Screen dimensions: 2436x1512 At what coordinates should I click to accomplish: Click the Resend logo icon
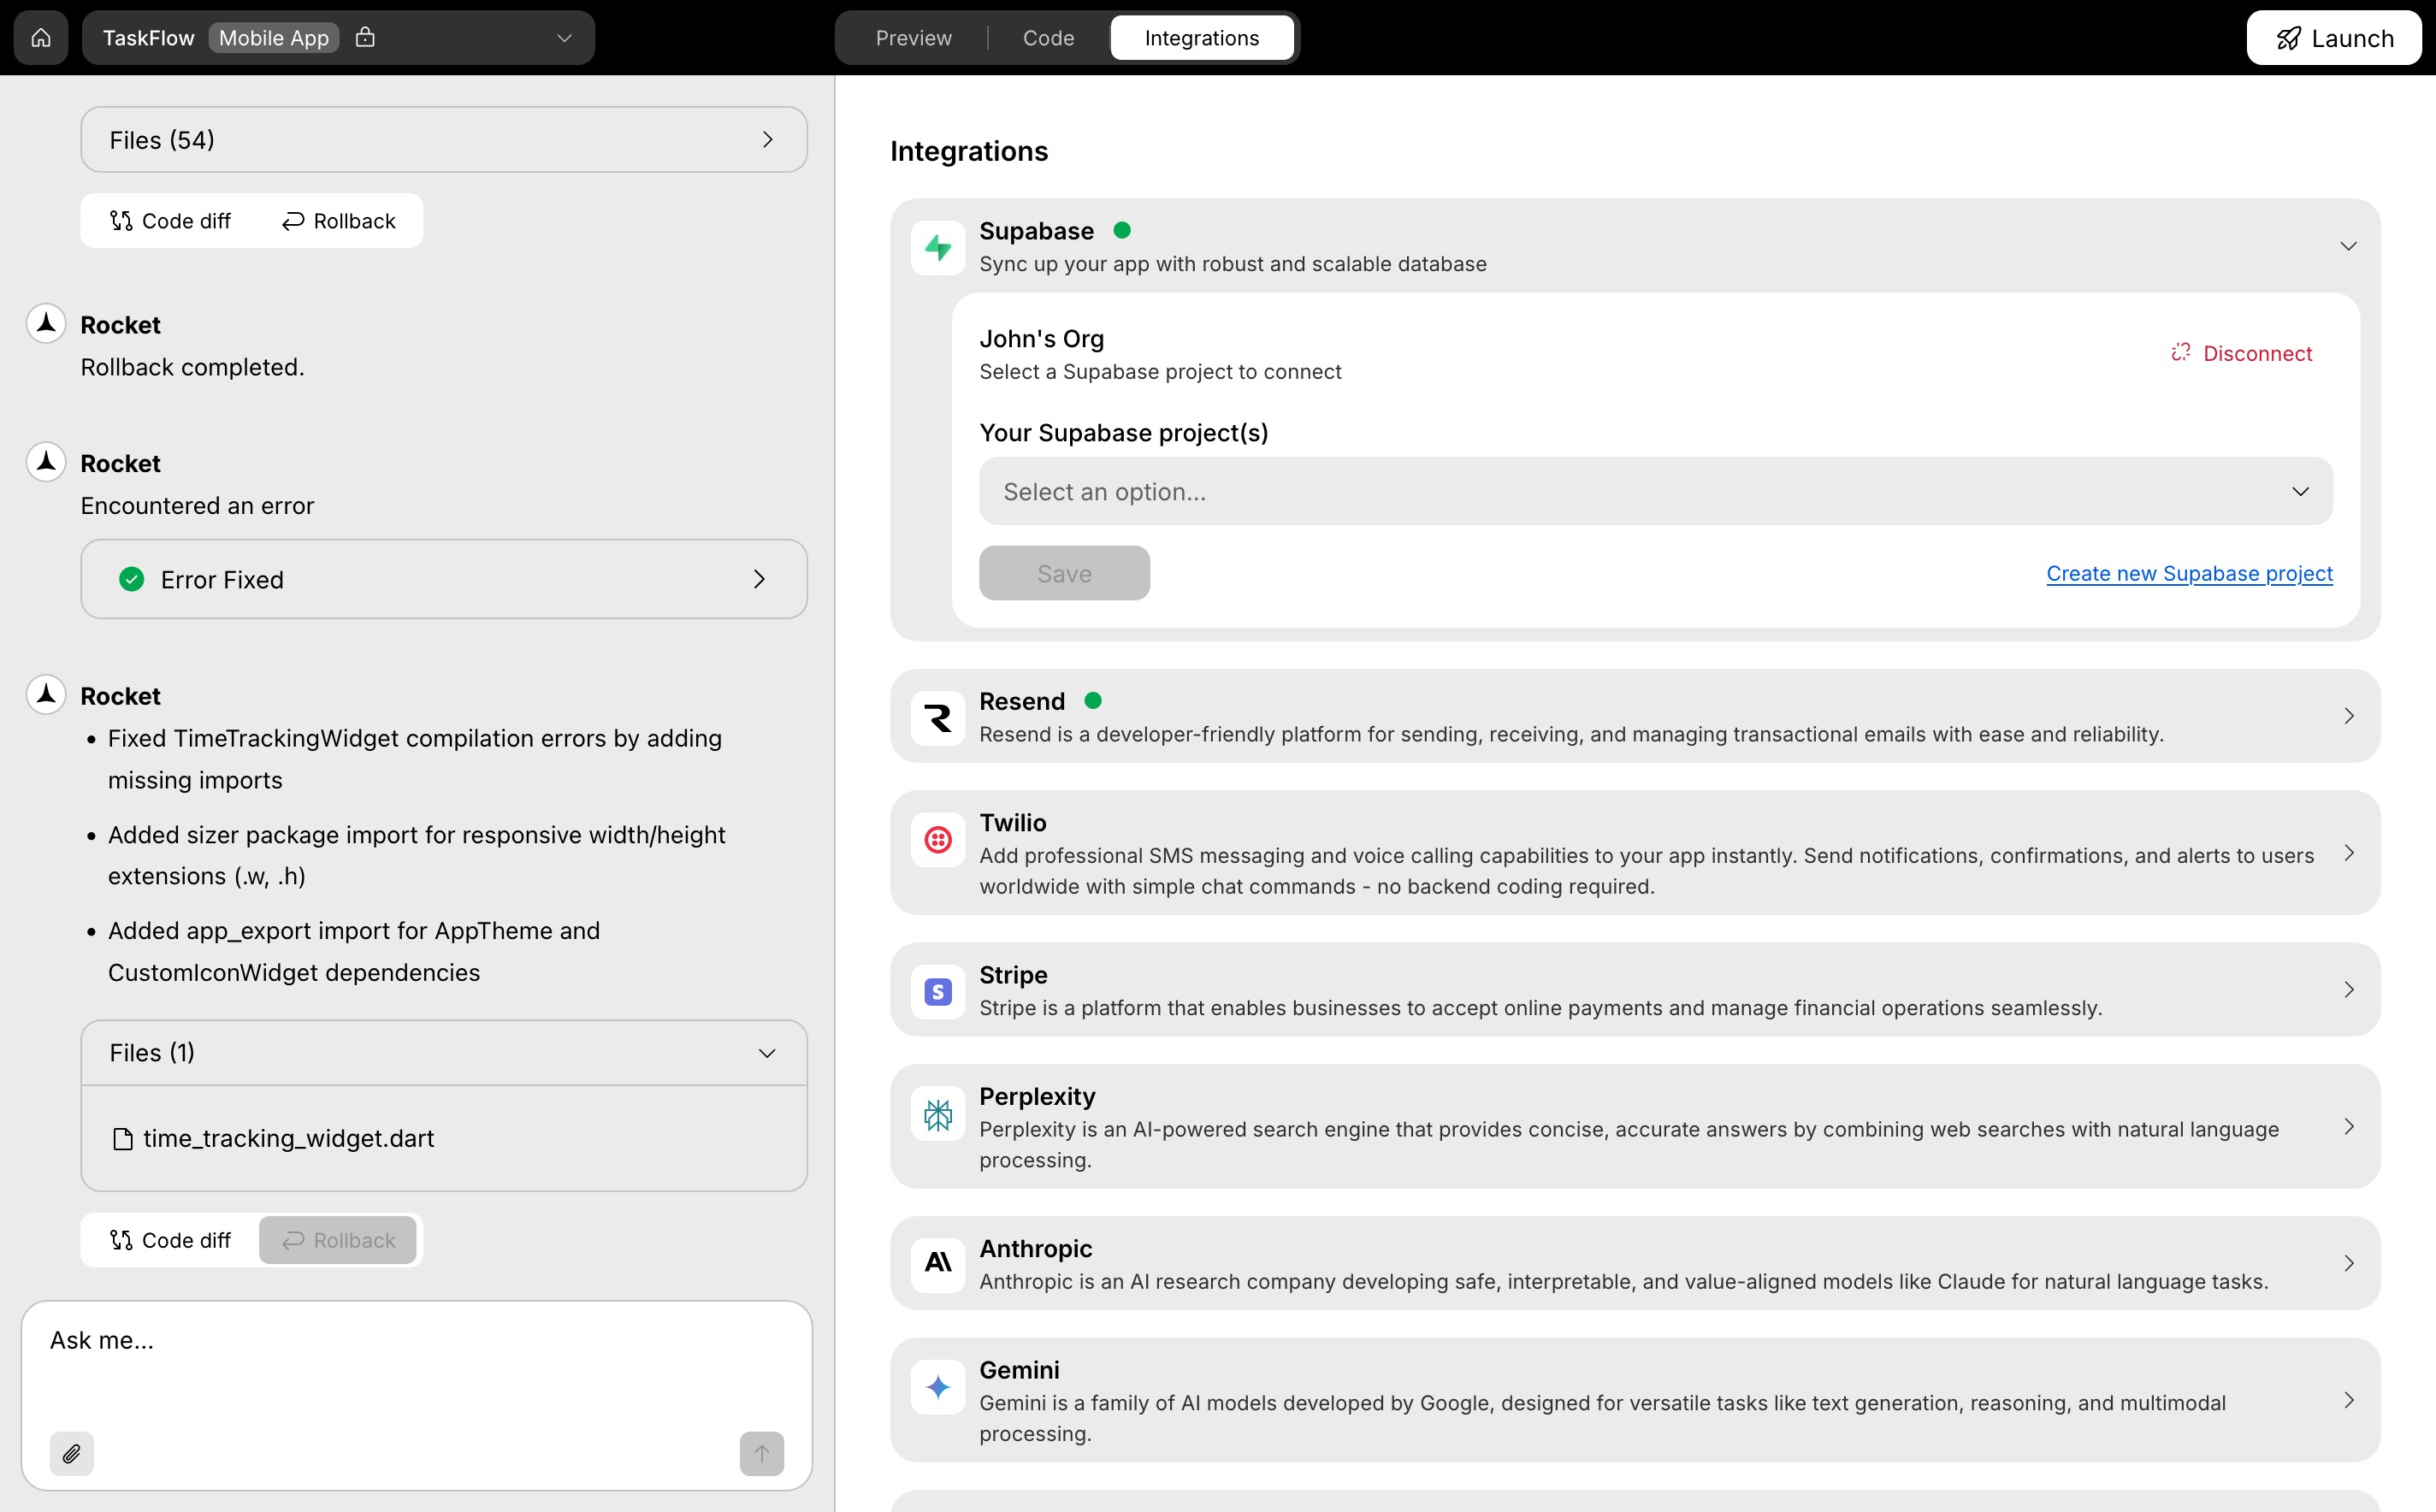937,716
